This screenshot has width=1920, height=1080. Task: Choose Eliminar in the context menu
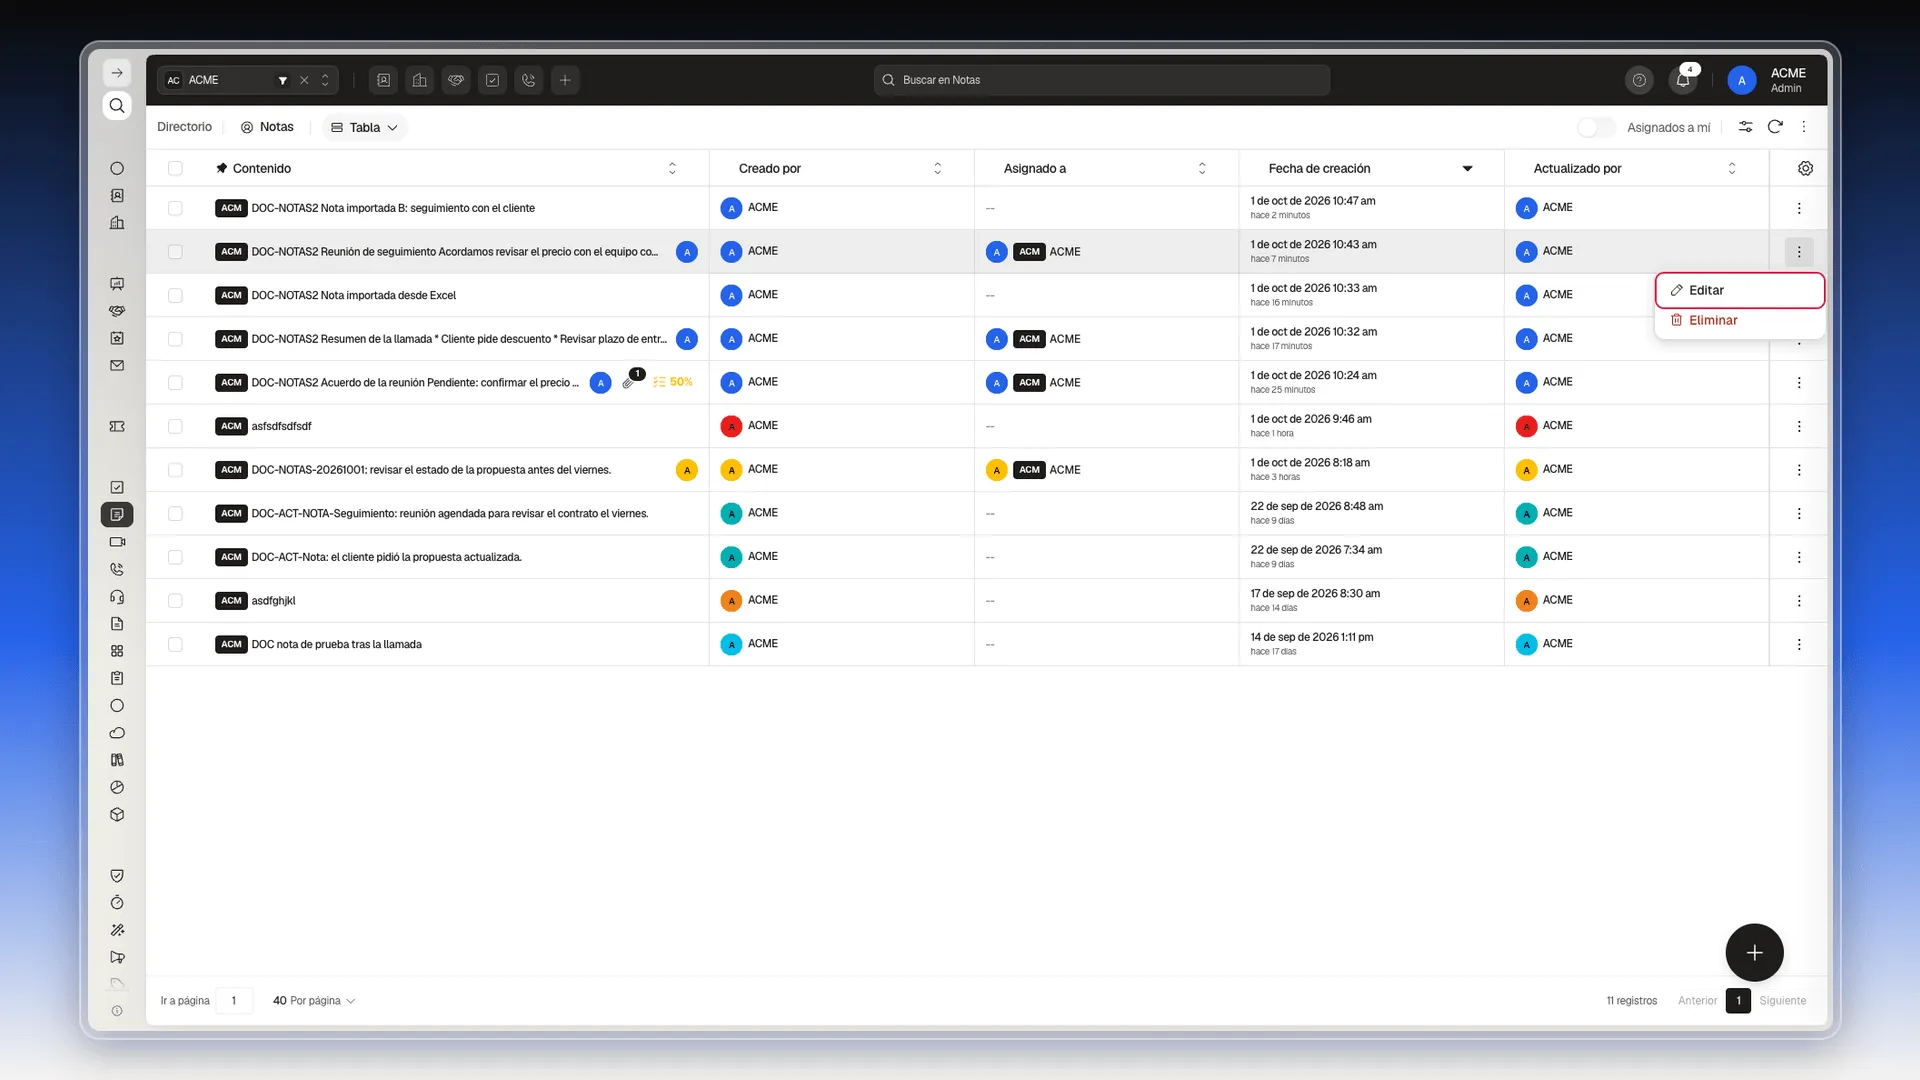point(1739,320)
